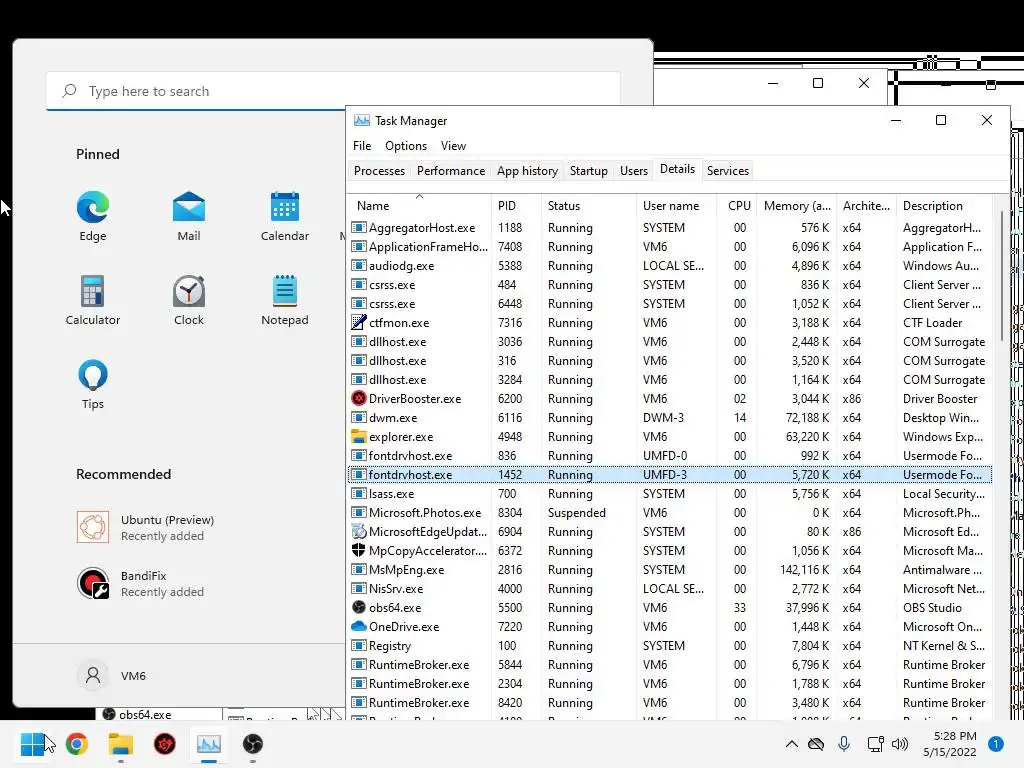Viewport: 1024px width, 768px height.
Task: Click MpCopyAccelerator shield icon
Action: point(359,551)
